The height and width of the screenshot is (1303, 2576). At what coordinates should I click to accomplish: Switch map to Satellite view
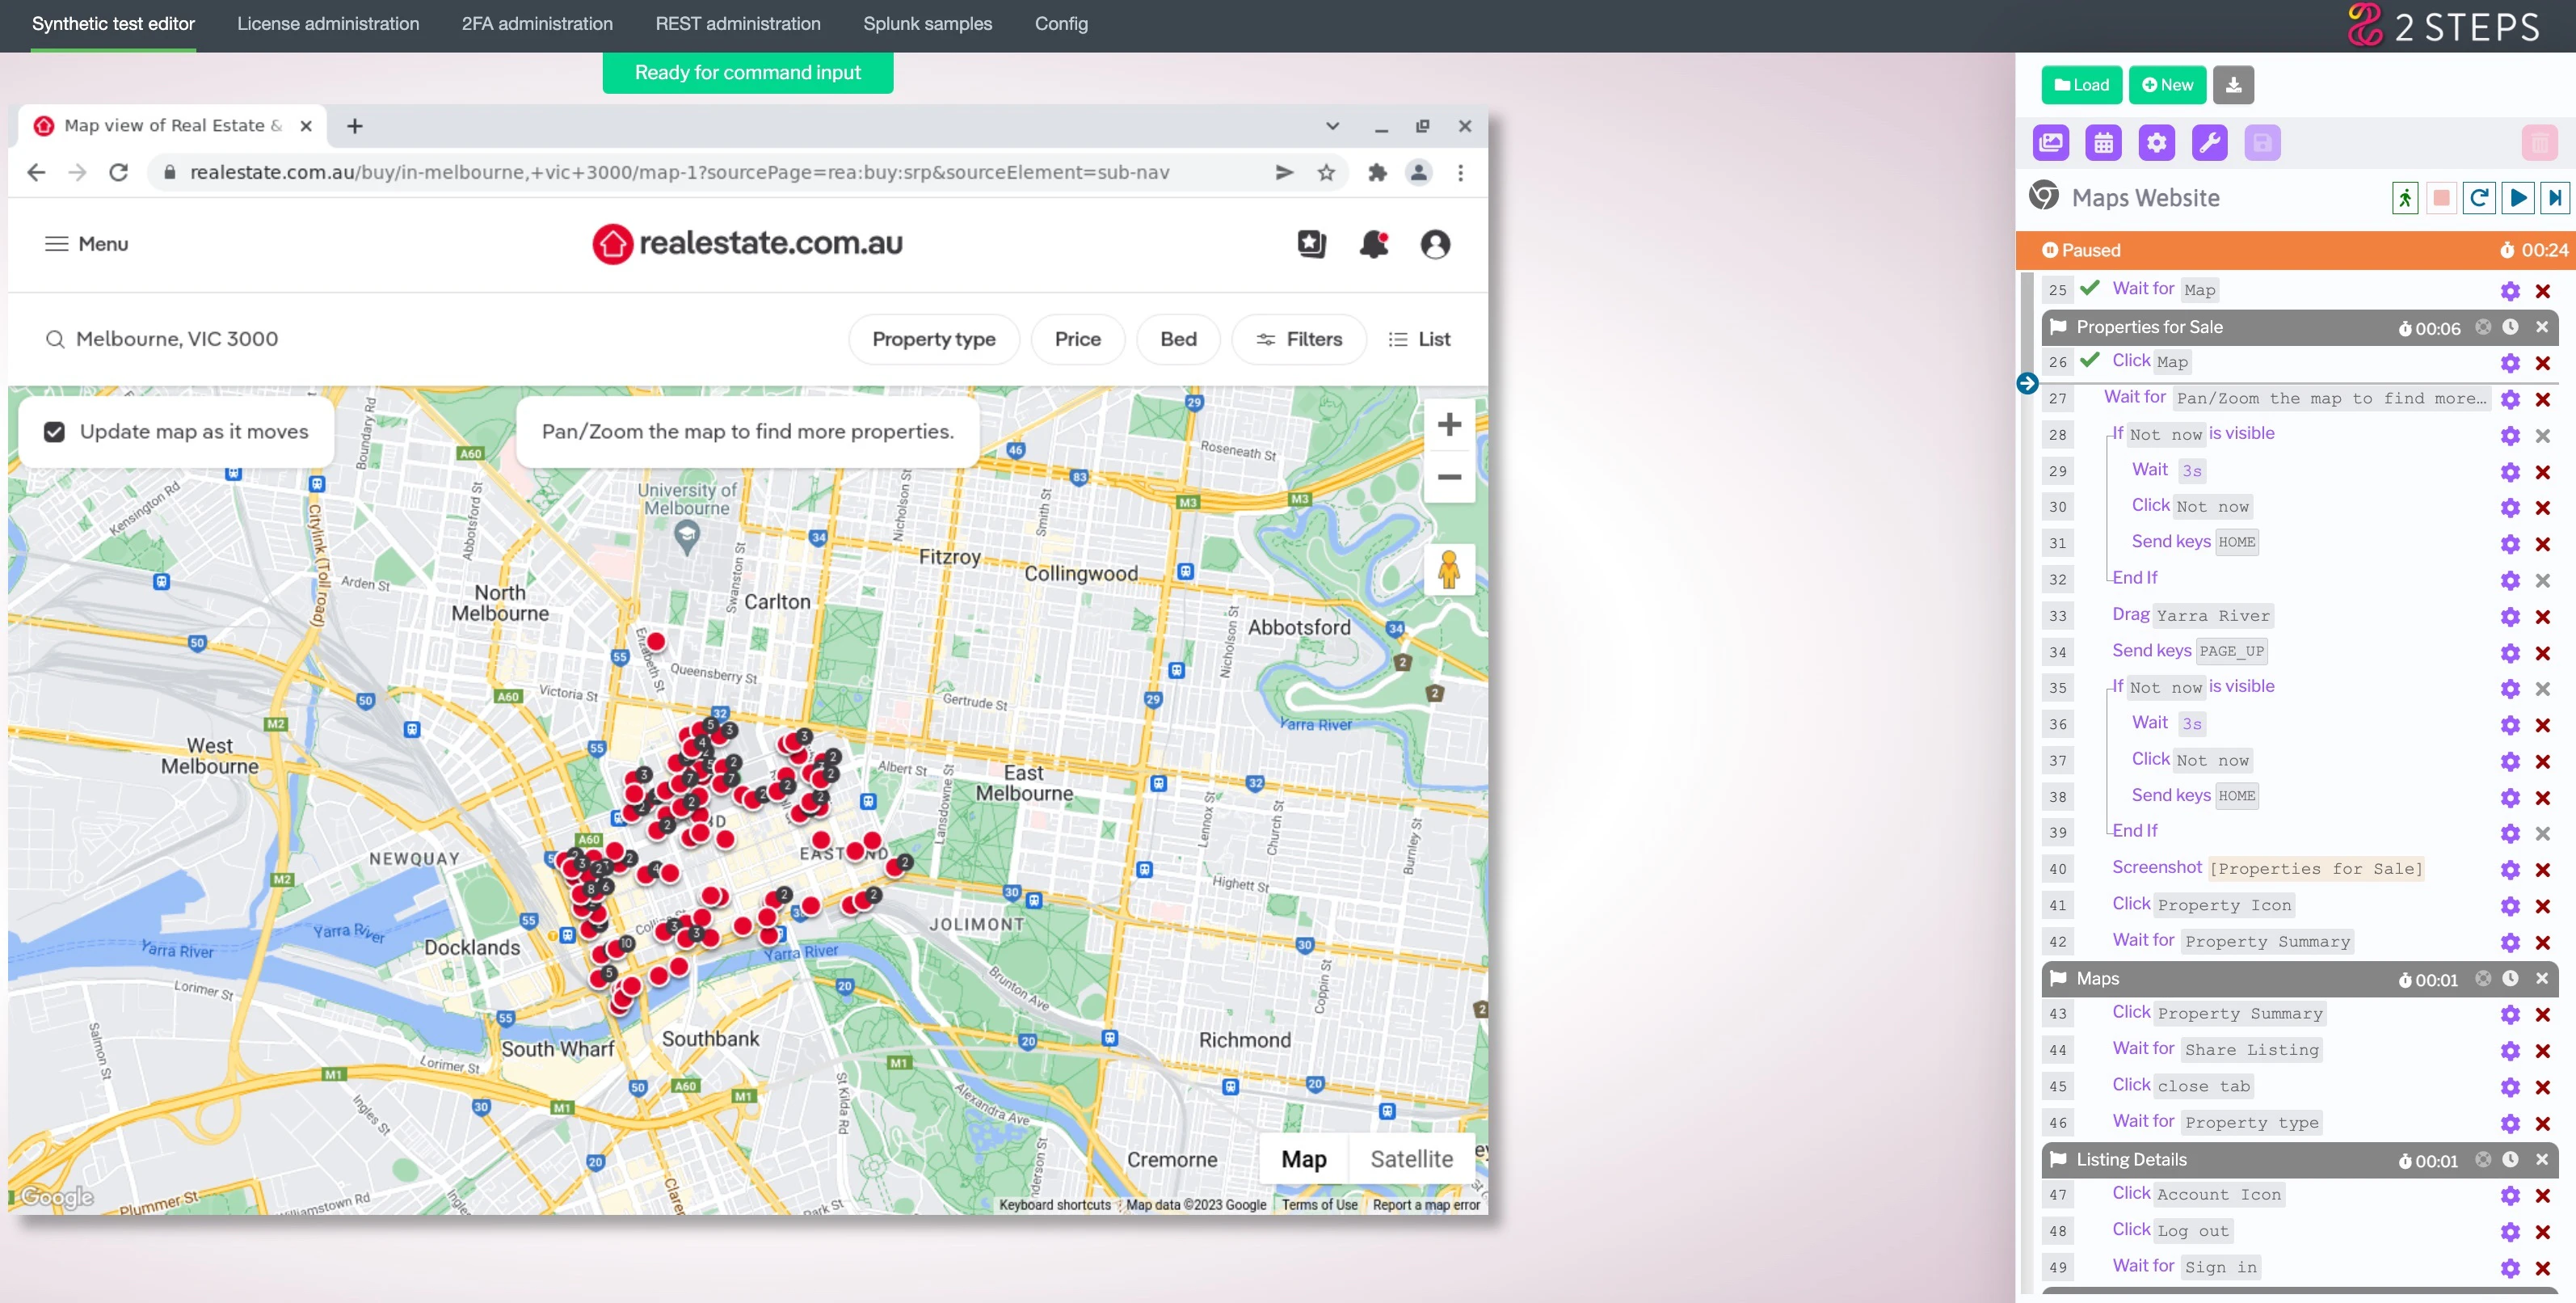(1411, 1159)
